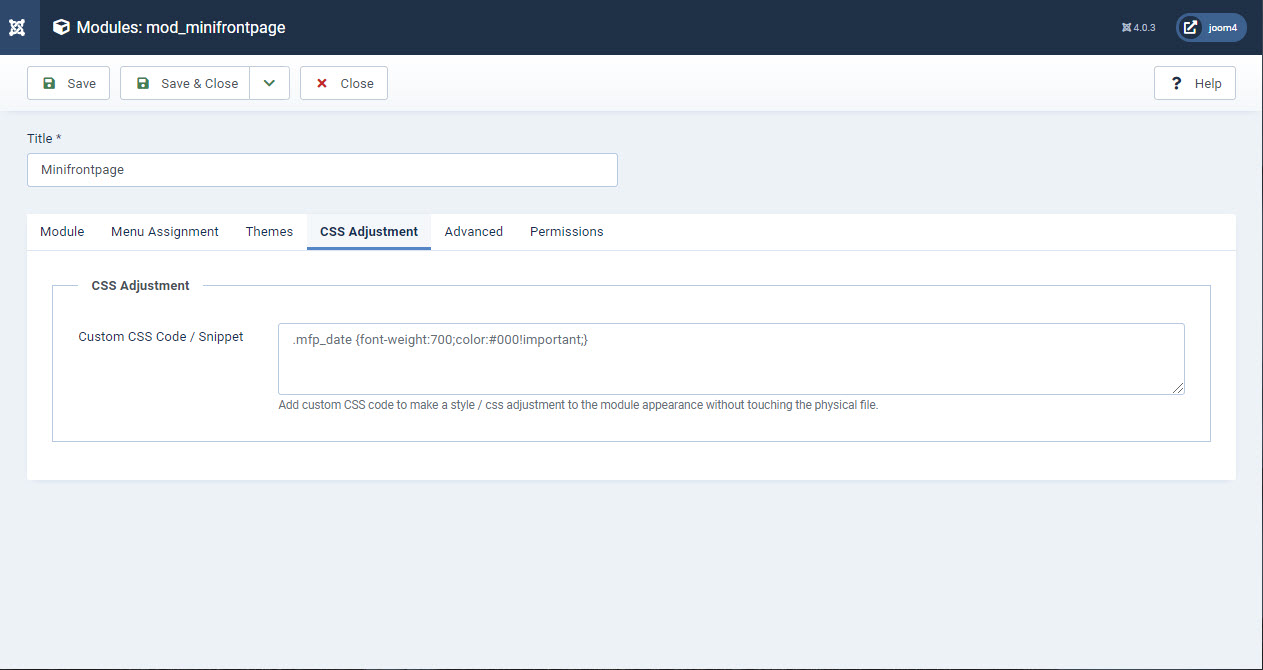
Task: Switch to the Advanced tab
Action: pos(474,231)
